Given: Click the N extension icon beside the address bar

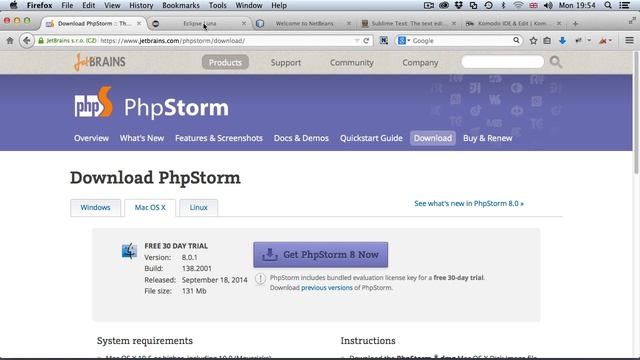Looking at the screenshot, I should [x=384, y=40].
